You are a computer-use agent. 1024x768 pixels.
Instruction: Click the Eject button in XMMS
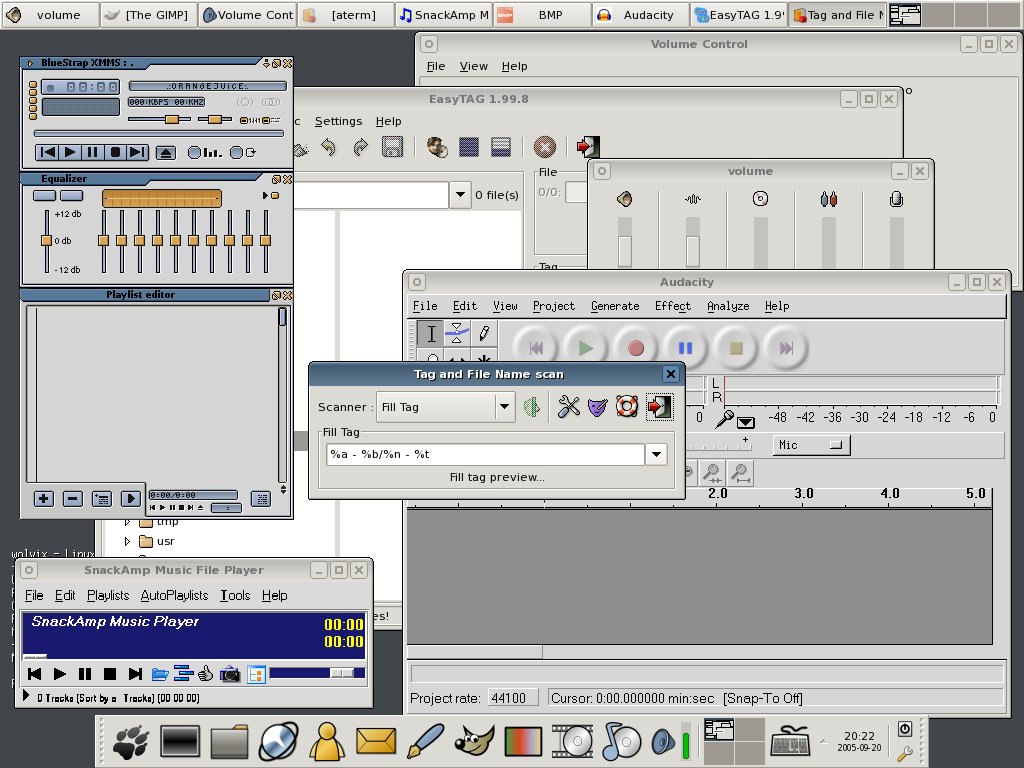click(x=166, y=153)
